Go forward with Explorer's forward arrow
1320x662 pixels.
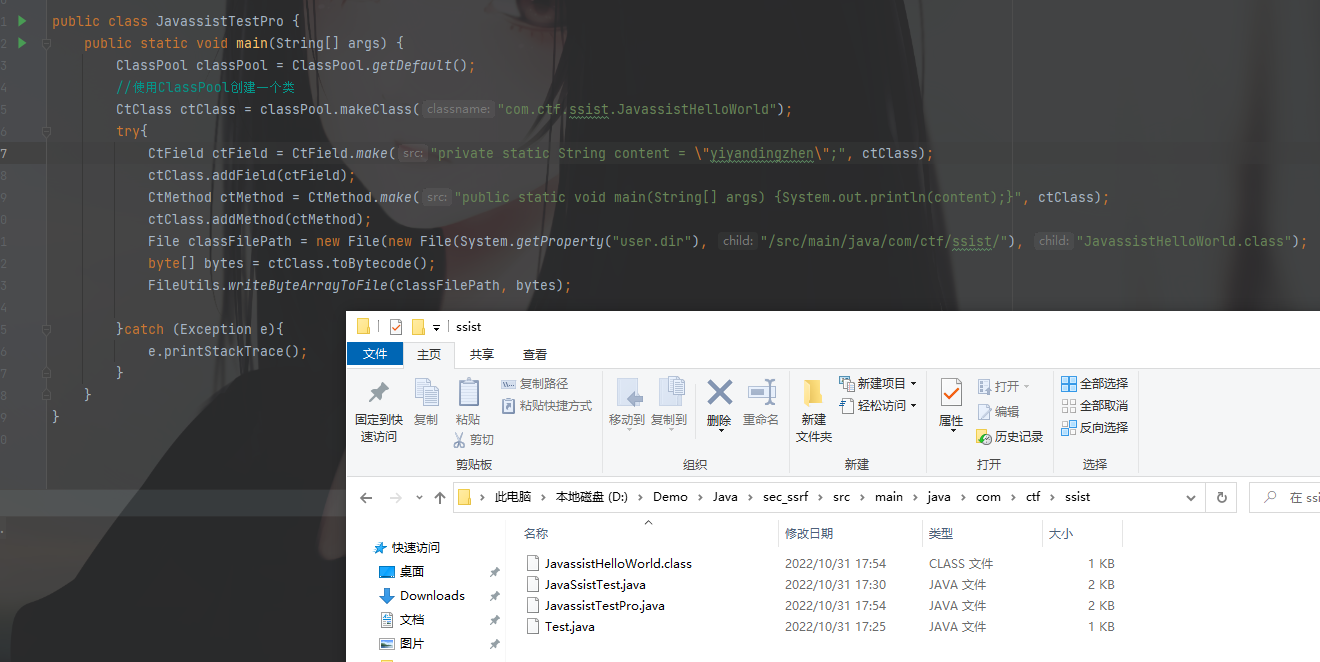(395, 497)
